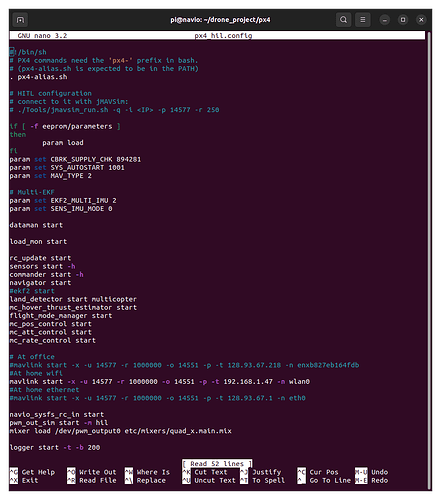Click the Read 52 lines status message
This screenshot has width=441, height=500.
[x=217, y=464]
